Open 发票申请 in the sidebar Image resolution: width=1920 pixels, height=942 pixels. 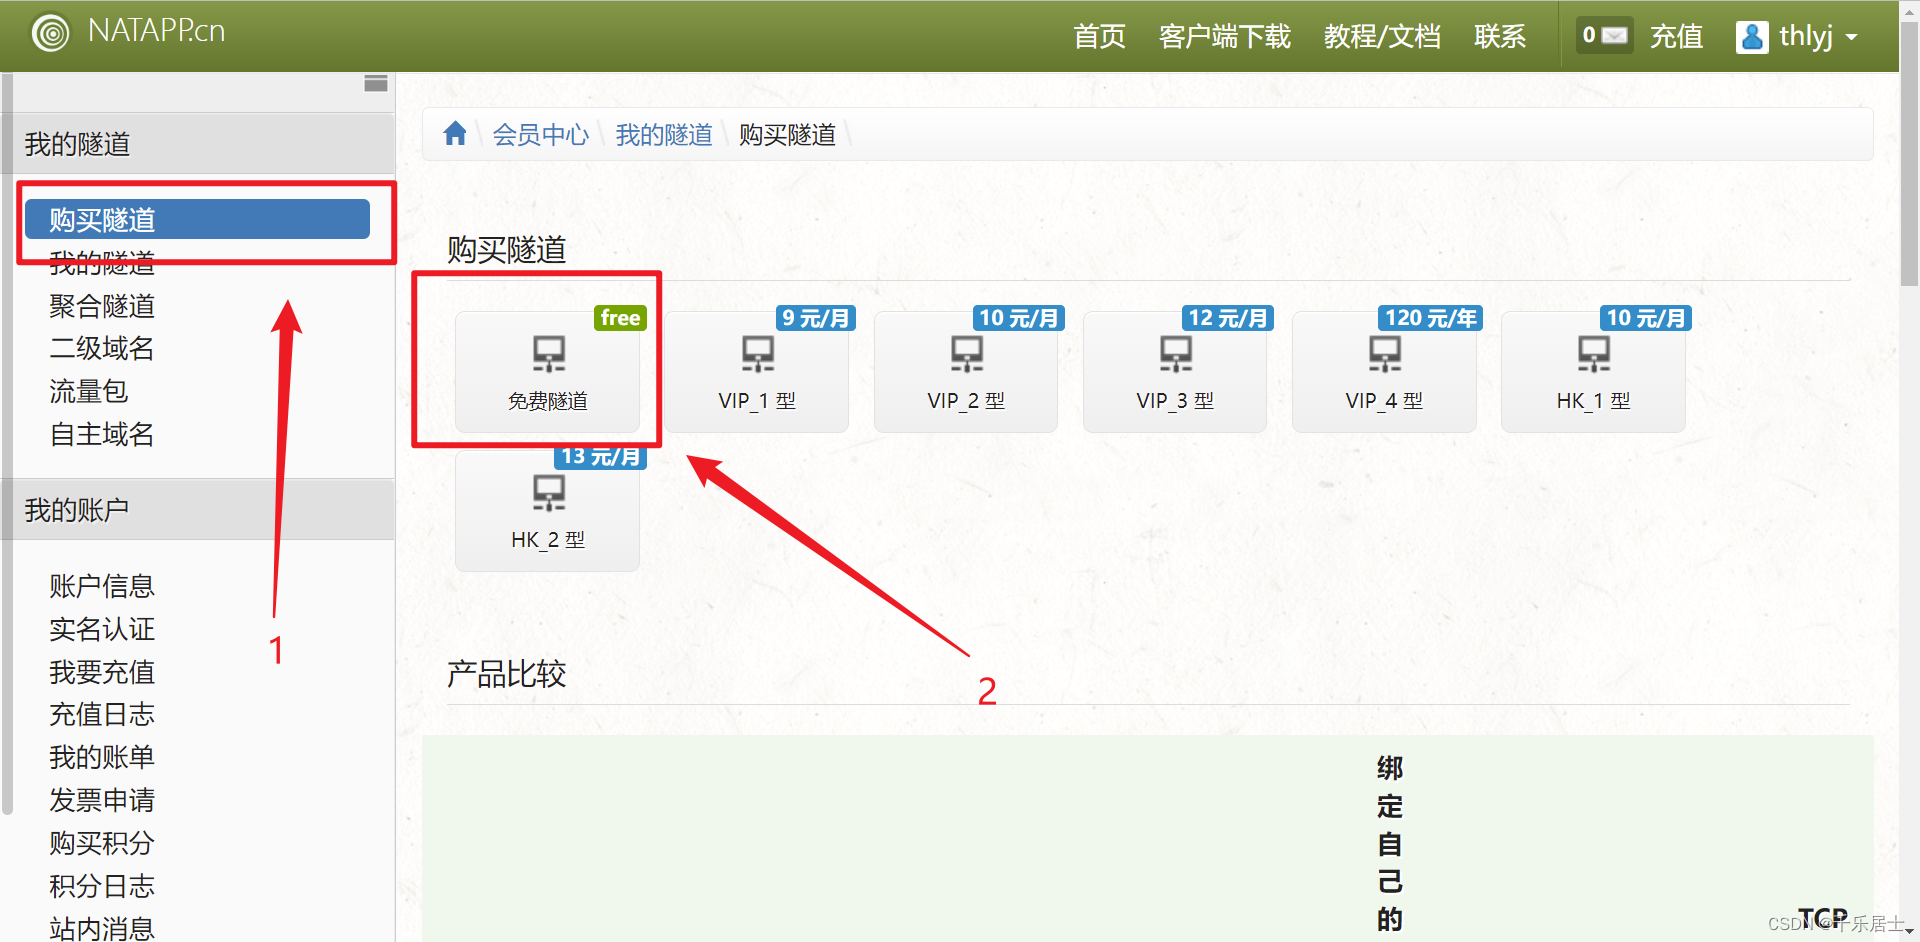pyautogui.click(x=102, y=800)
